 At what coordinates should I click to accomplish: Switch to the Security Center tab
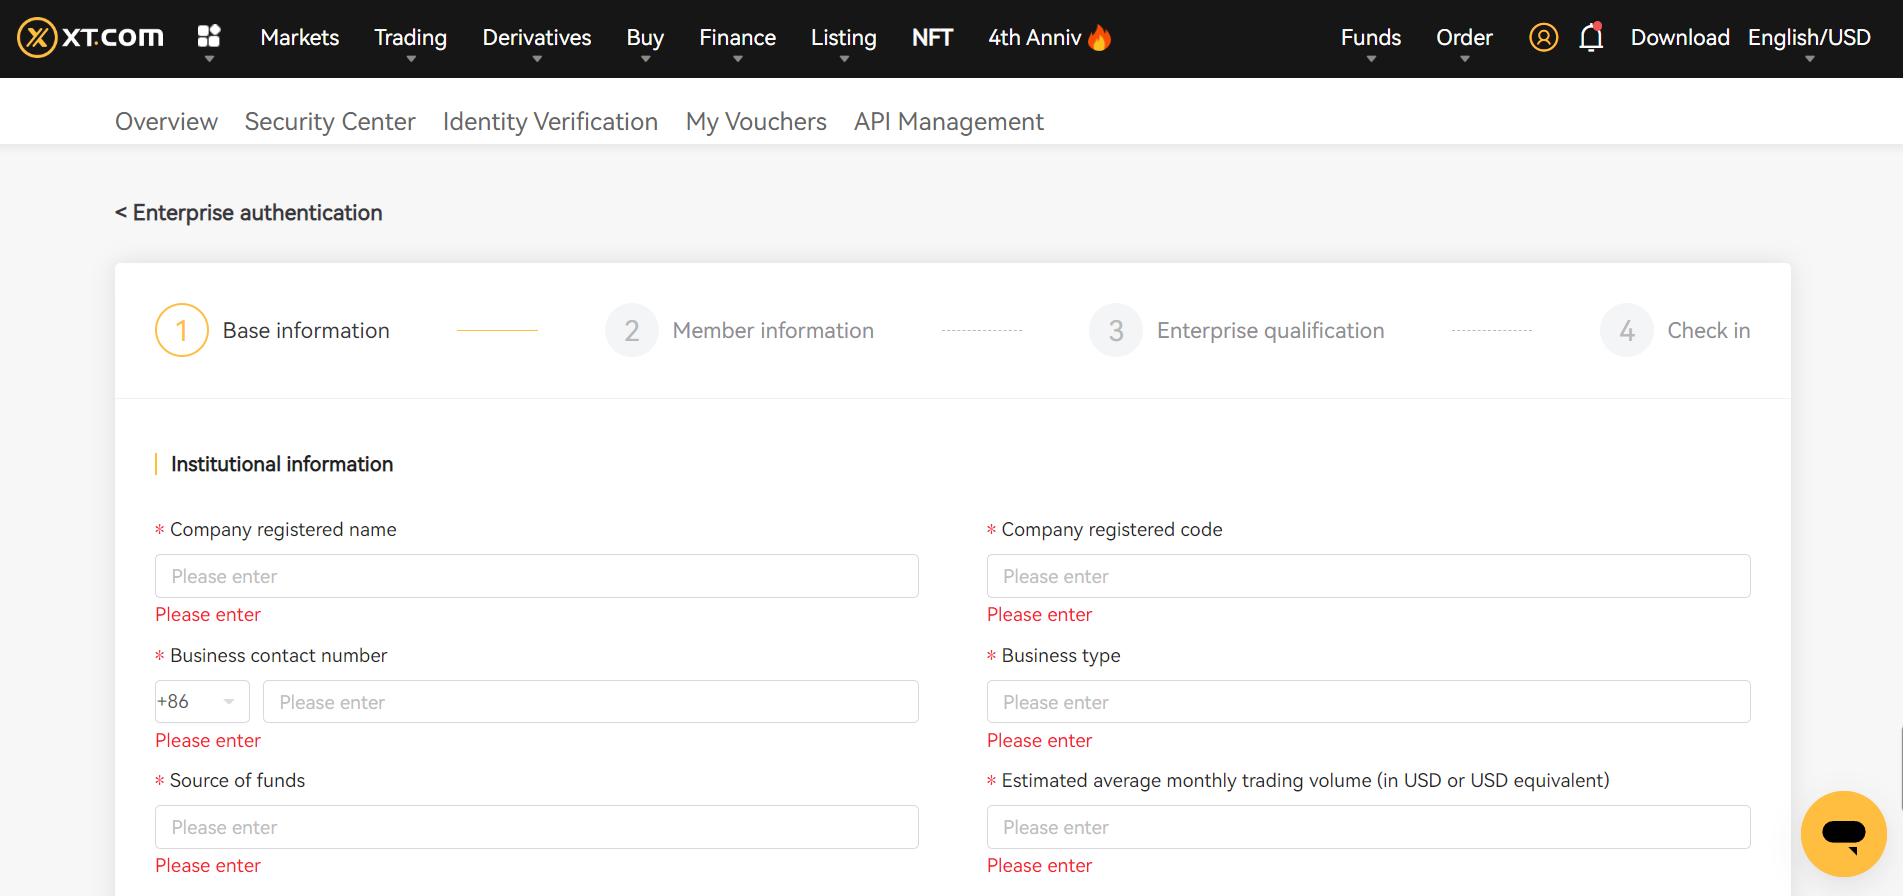[x=330, y=122]
